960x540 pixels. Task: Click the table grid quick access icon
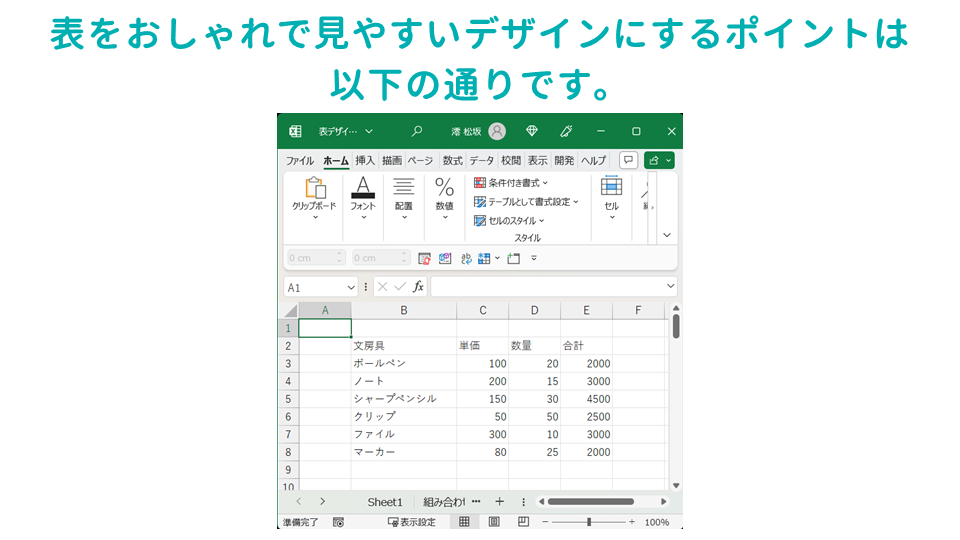[484, 258]
